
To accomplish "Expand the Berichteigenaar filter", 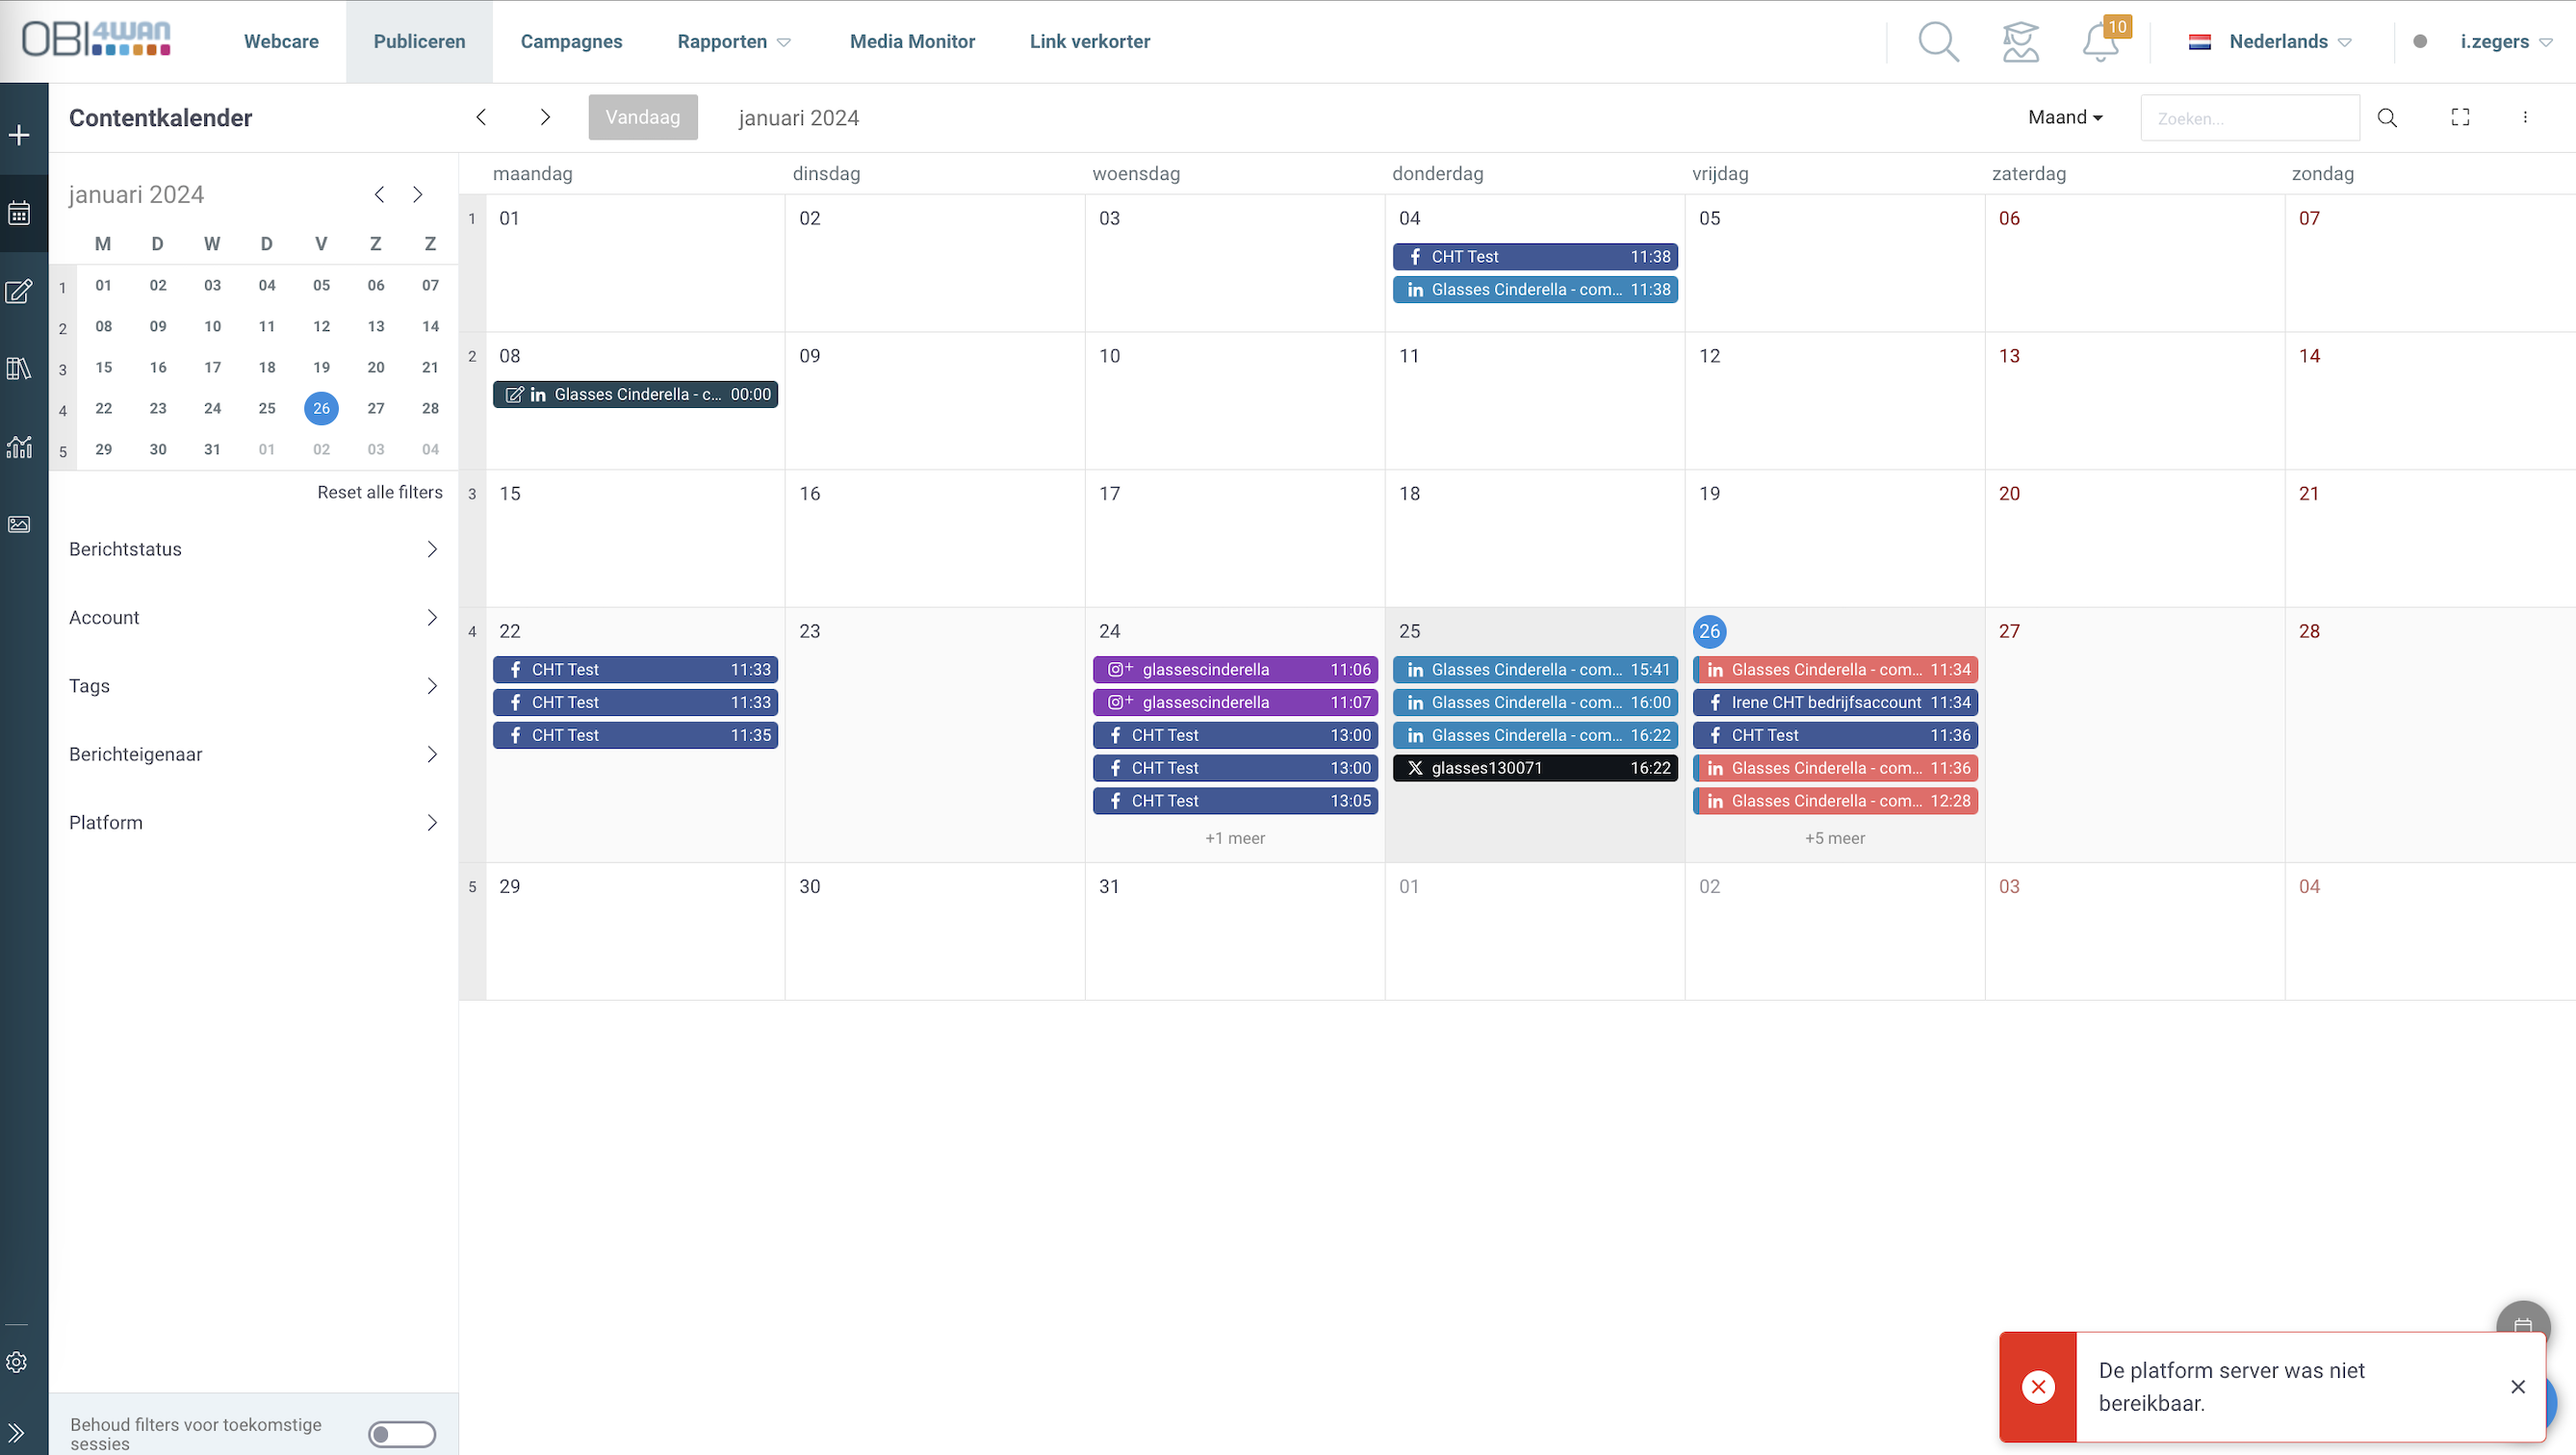I will pyautogui.click(x=254, y=754).
